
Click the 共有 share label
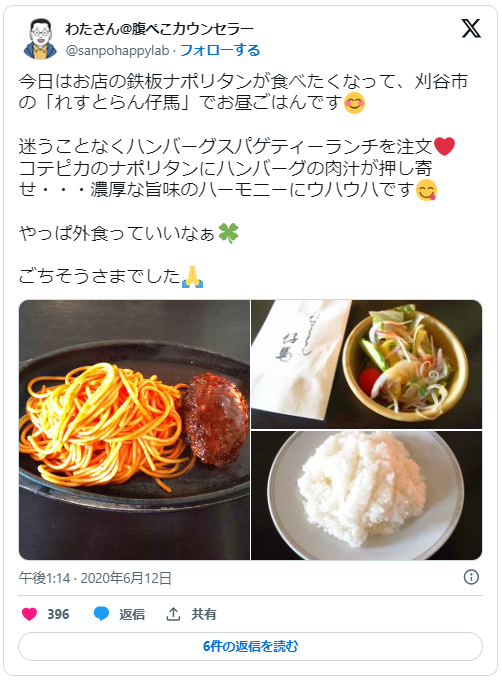pyautogui.click(x=204, y=614)
